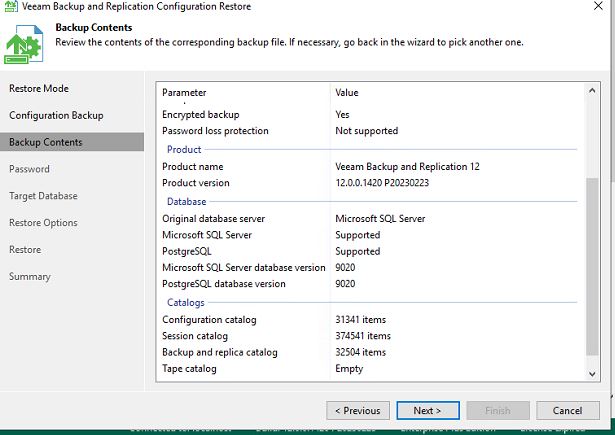Go back with the Previous button
This screenshot has height=435, width=615.
357,411
